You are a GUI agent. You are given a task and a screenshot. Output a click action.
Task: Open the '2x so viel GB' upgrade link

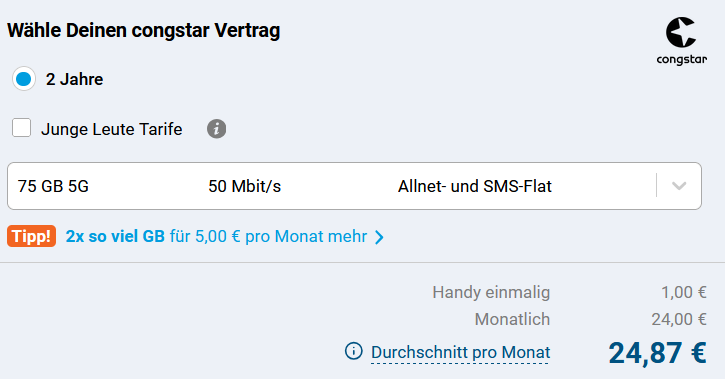(x=216, y=237)
